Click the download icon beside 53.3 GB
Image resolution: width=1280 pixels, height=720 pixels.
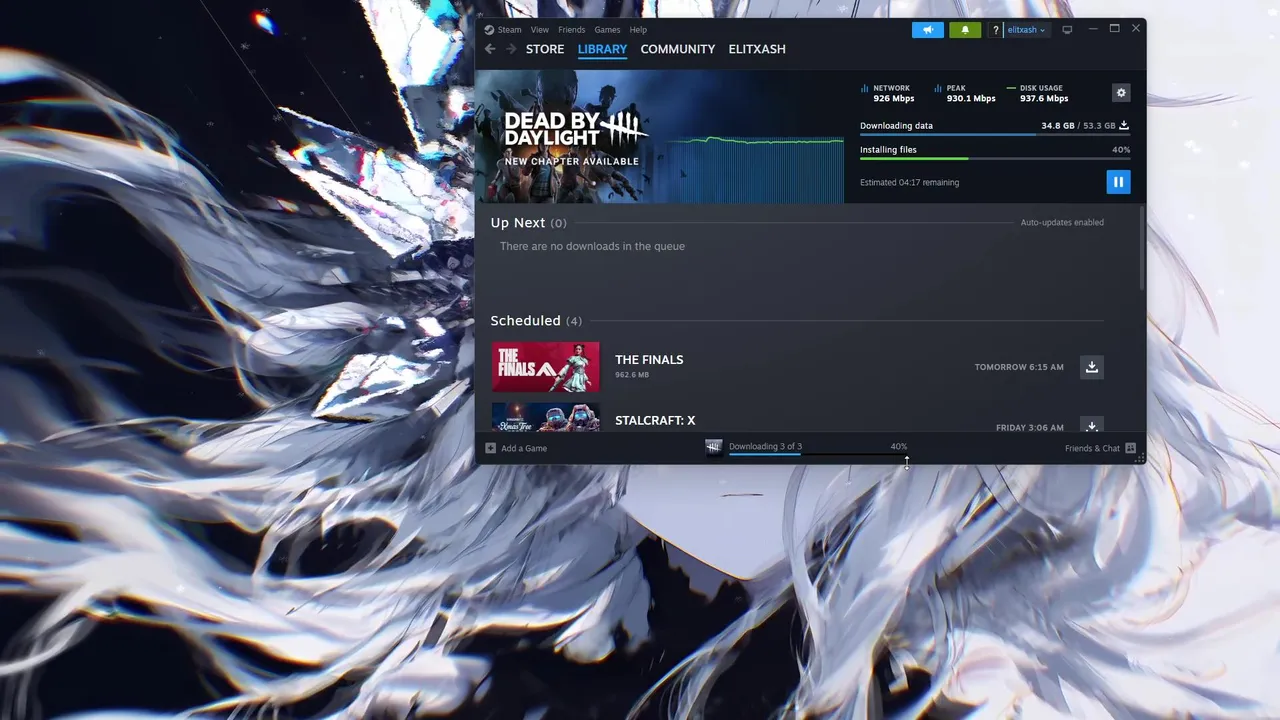coord(1124,126)
